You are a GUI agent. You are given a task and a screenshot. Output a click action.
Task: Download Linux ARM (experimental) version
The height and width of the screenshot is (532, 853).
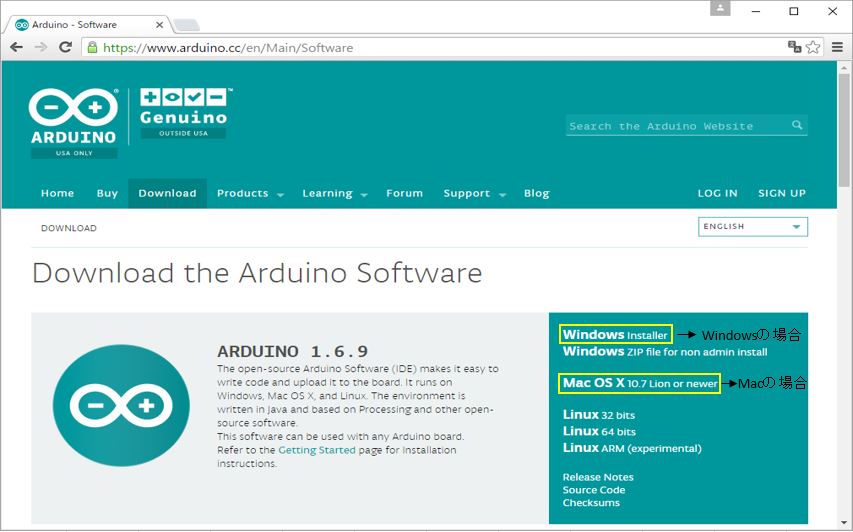tap(632, 448)
